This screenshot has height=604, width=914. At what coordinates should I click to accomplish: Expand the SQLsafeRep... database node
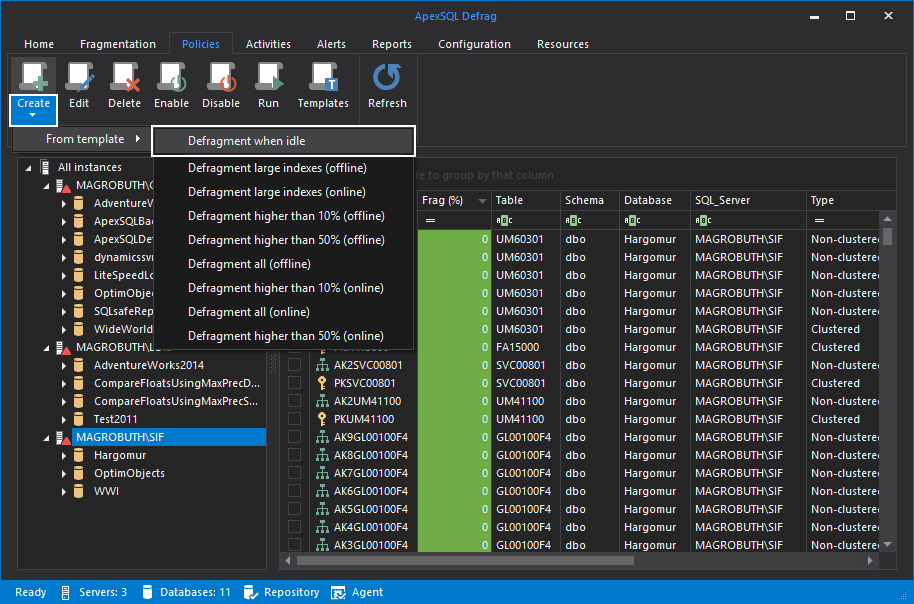coord(64,311)
